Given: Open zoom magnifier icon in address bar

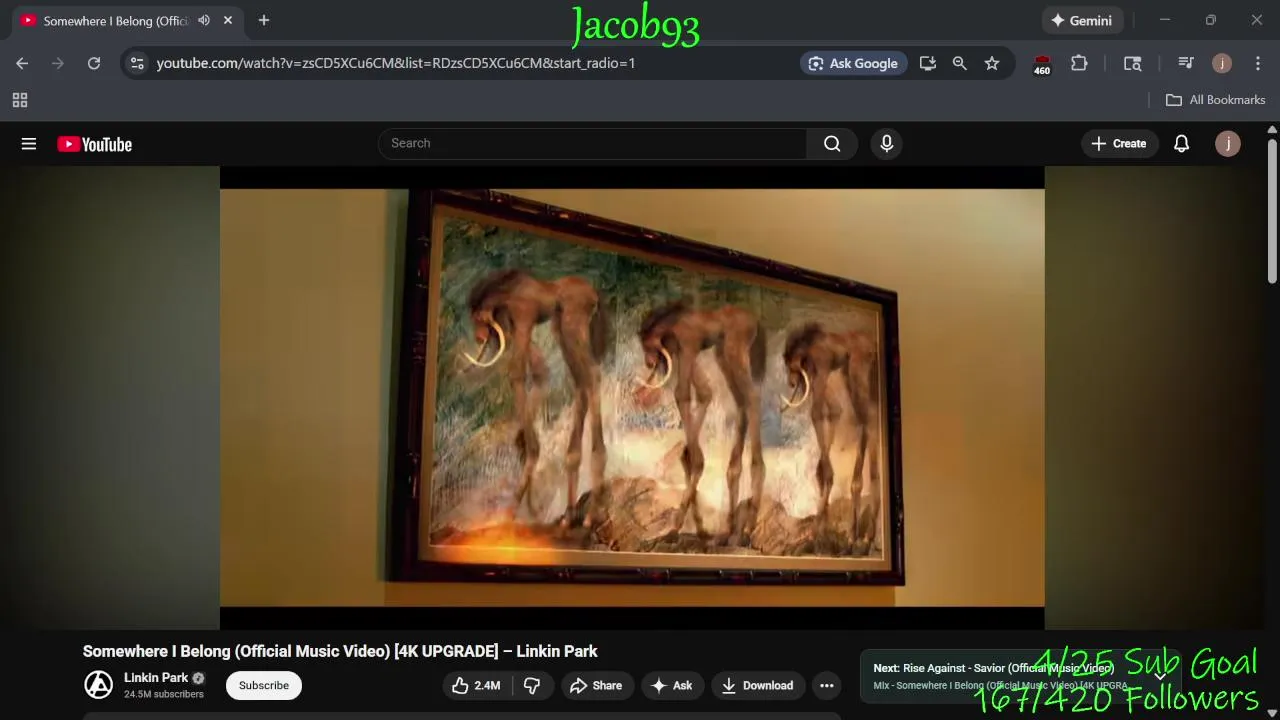Looking at the screenshot, I should pyautogui.click(x=960, y=63).
